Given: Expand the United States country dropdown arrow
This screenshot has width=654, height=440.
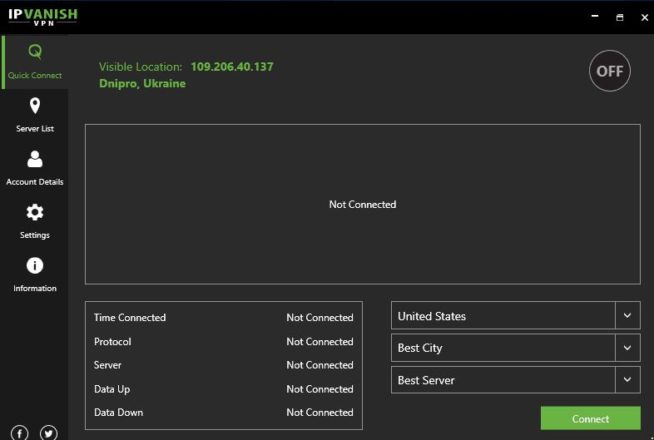Looking at the screenshot, I should click(627, 315).
